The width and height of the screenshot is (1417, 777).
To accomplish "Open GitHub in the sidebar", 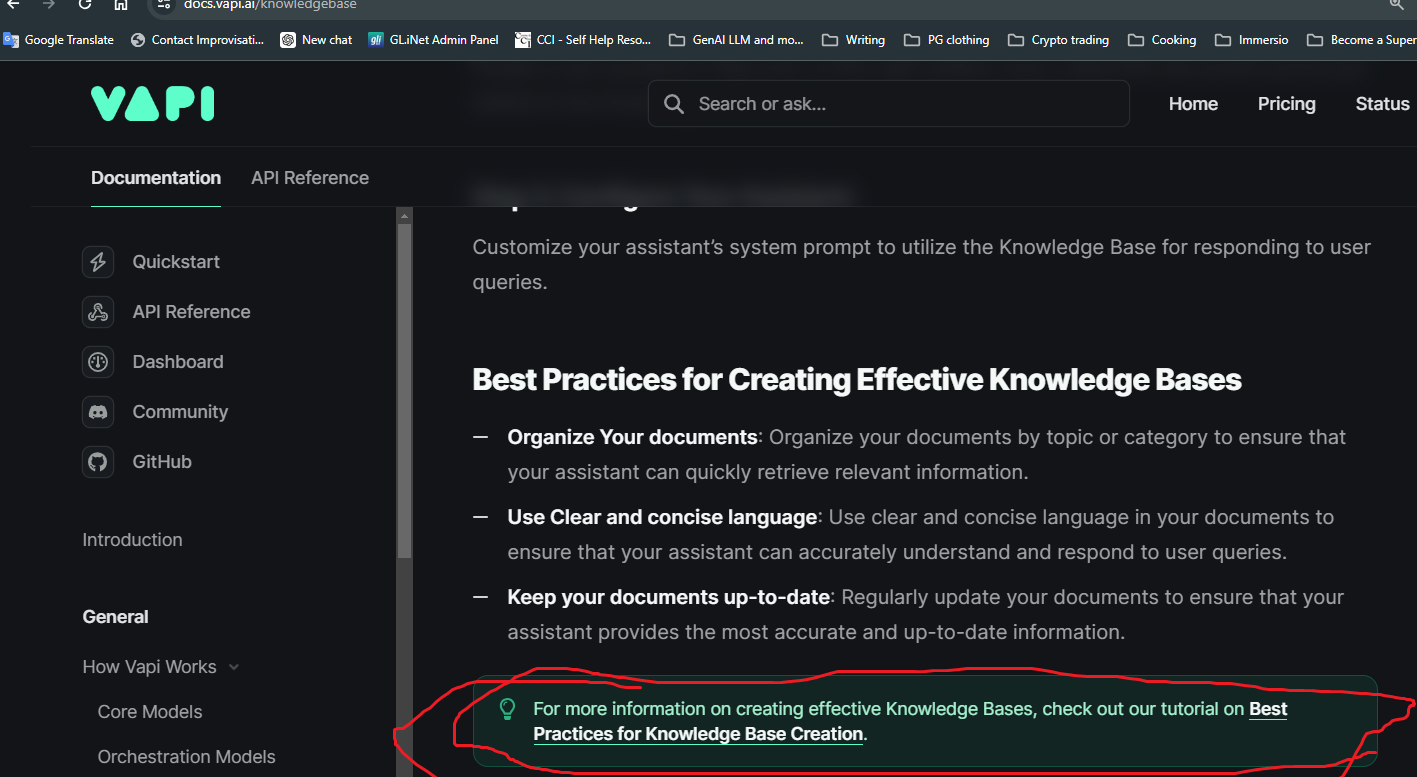I will coord(162,462).
